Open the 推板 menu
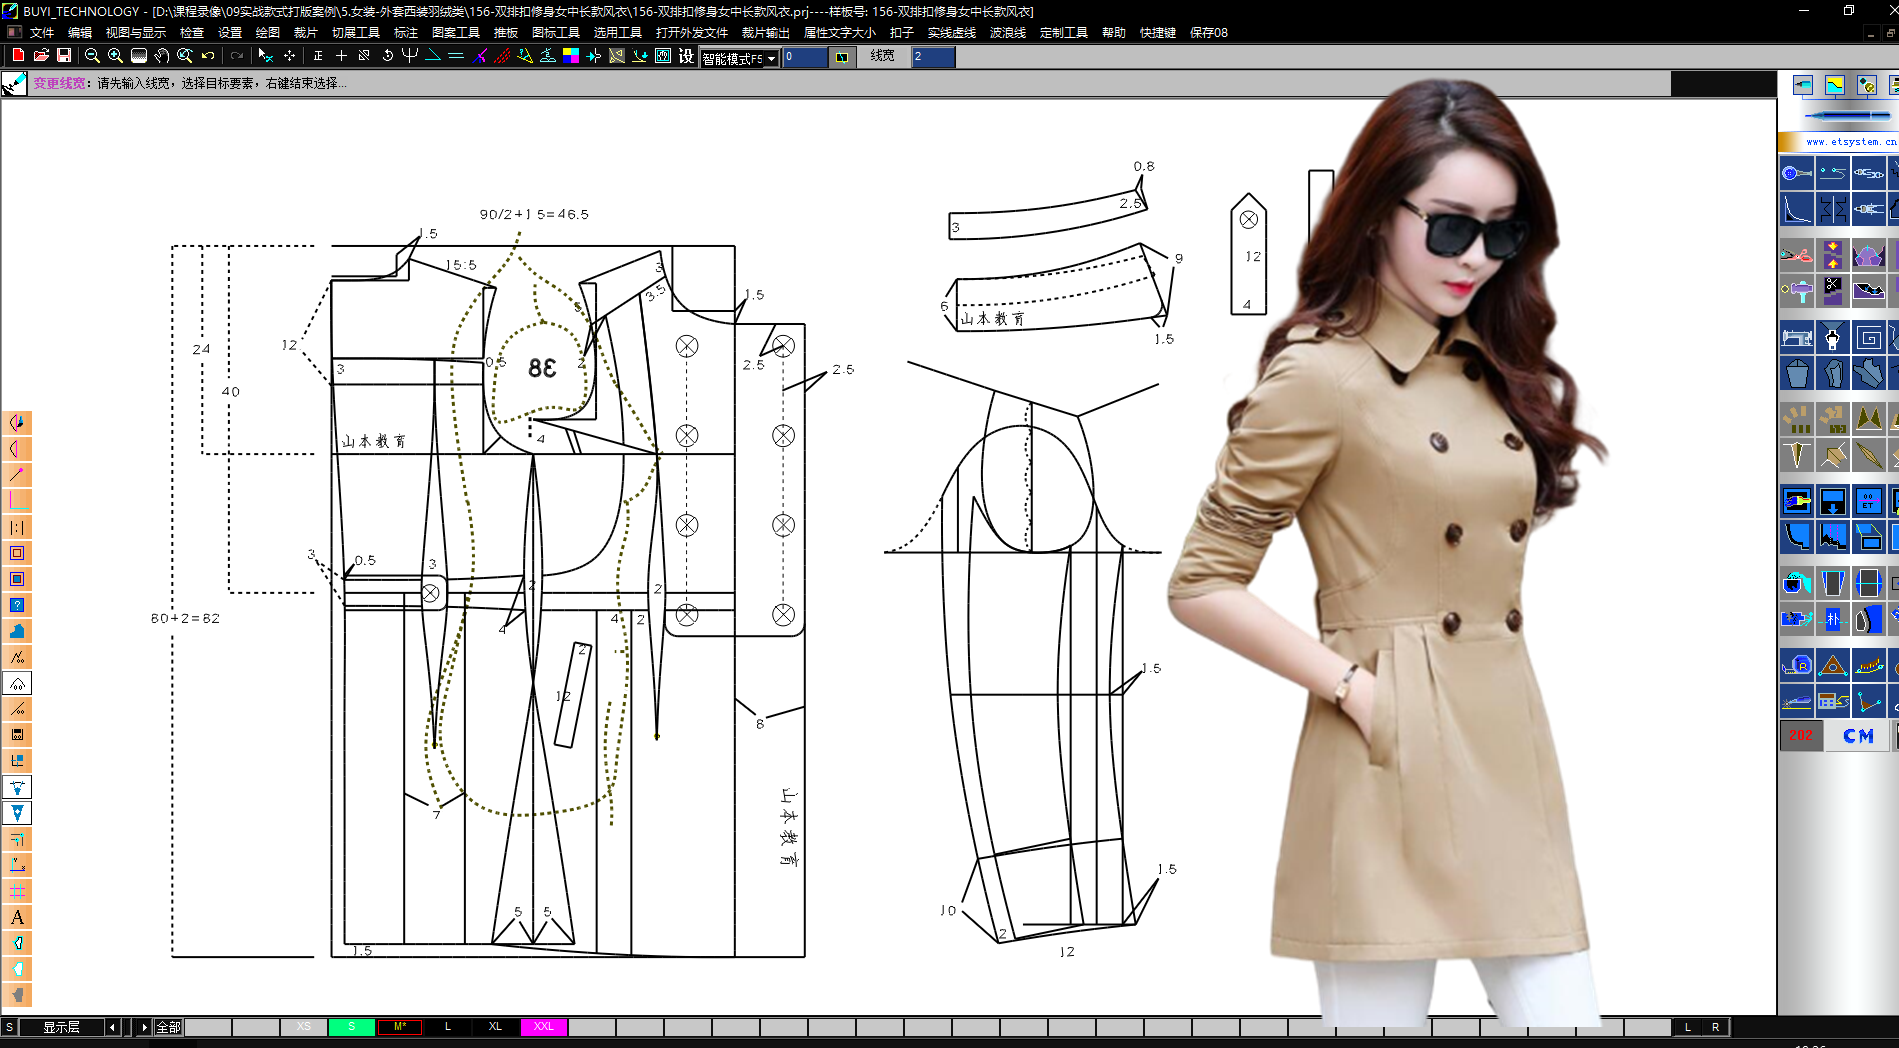Image resolution: width=1899 pixels, height=1048 pixels. [x=506, y=32]
